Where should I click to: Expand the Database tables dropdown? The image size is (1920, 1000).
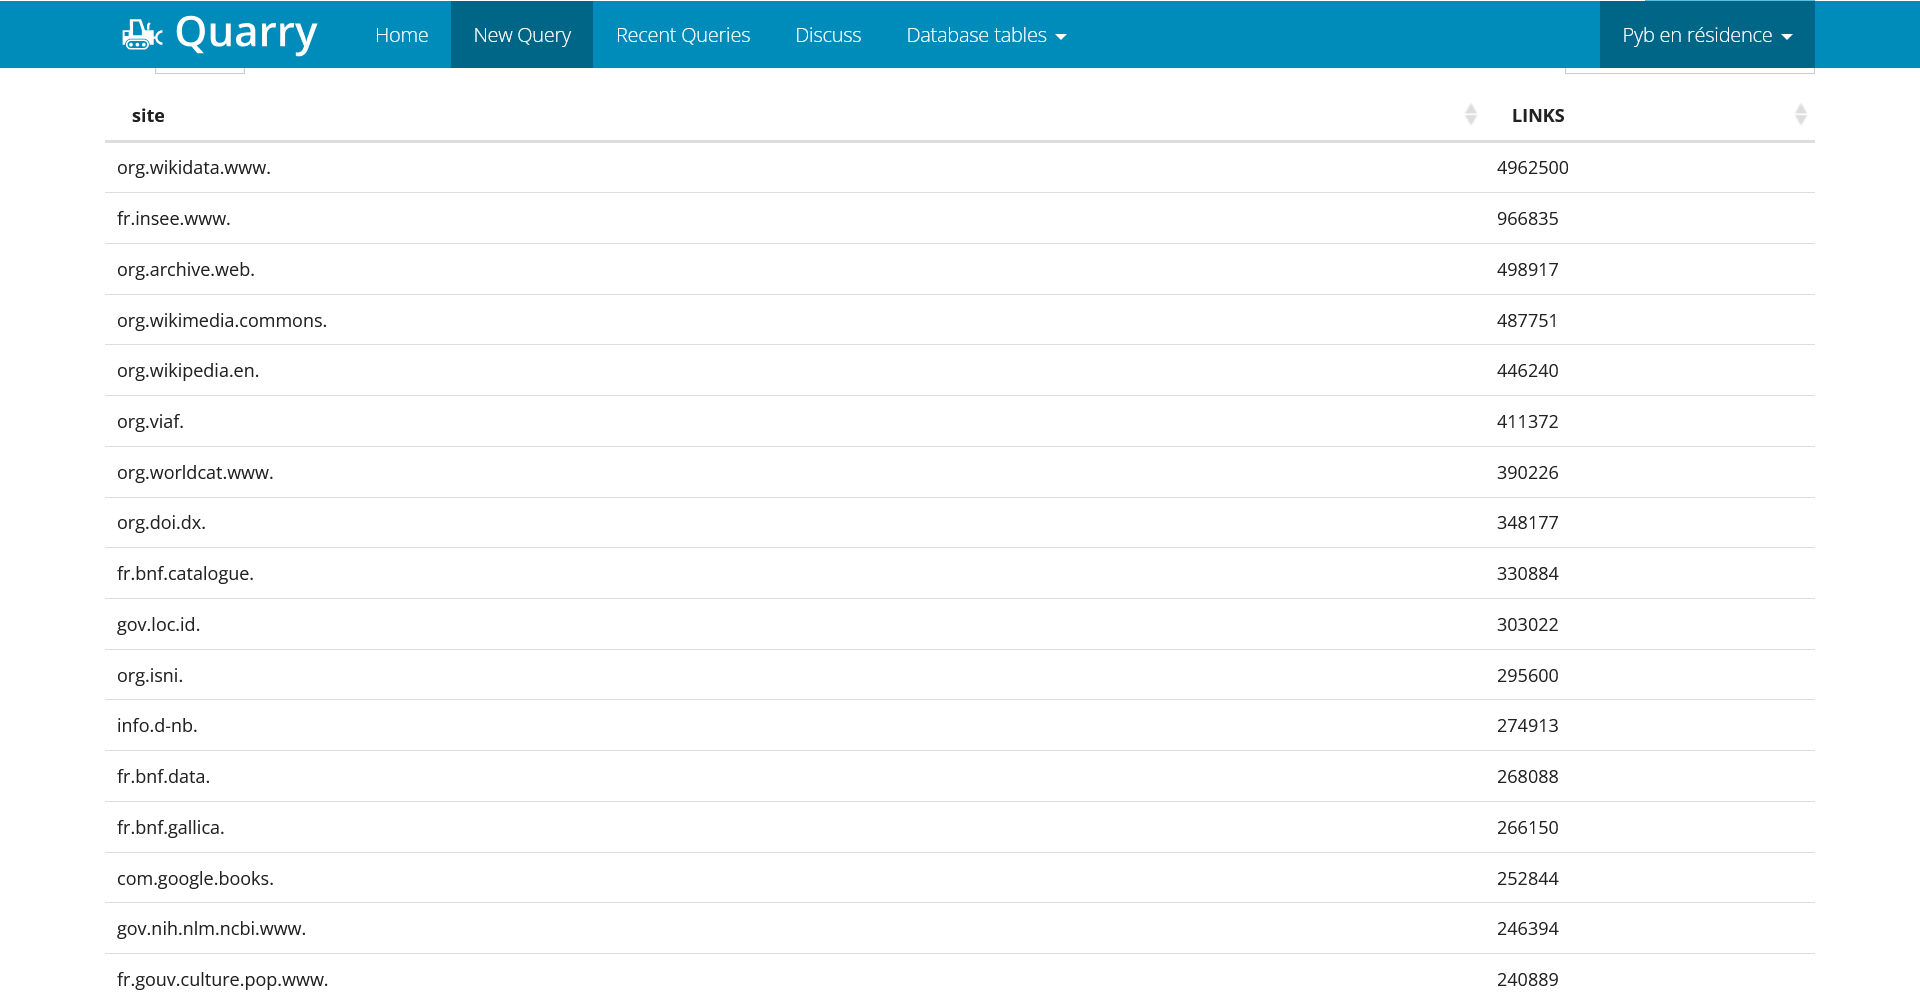pos(986,35)
